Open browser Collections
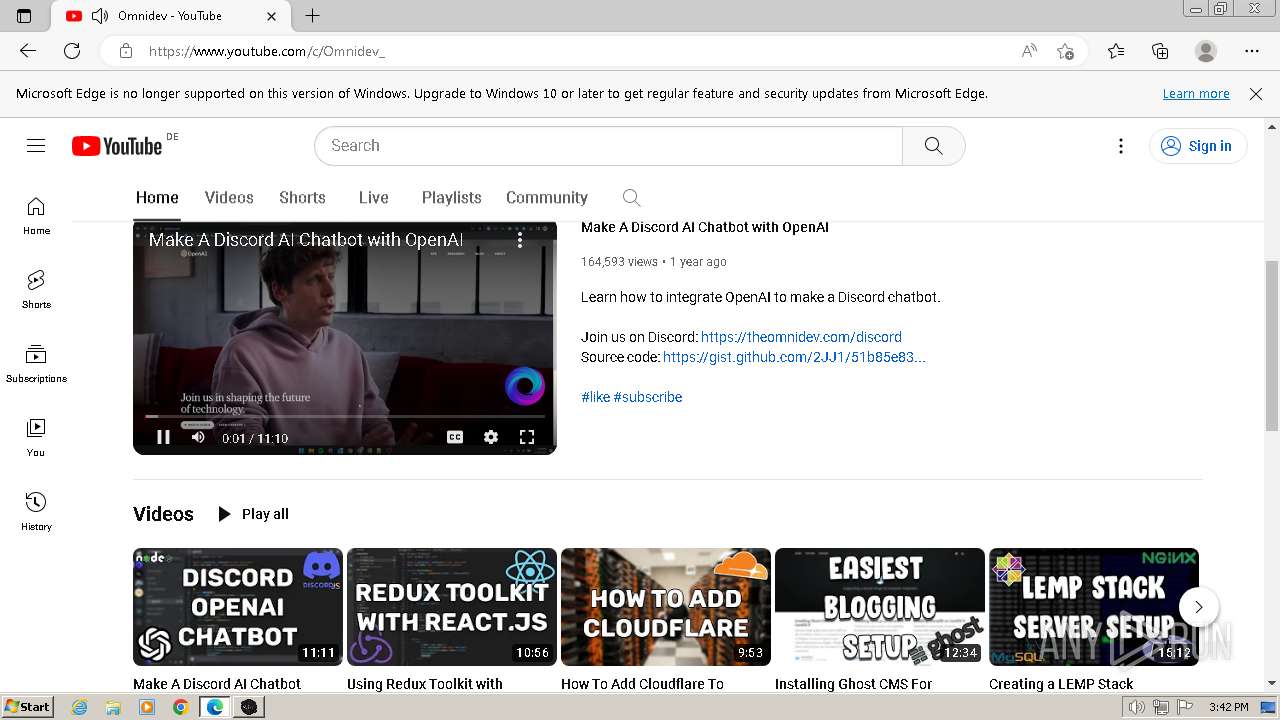This screenshot has height=720, width=1280. (1160, 51)
